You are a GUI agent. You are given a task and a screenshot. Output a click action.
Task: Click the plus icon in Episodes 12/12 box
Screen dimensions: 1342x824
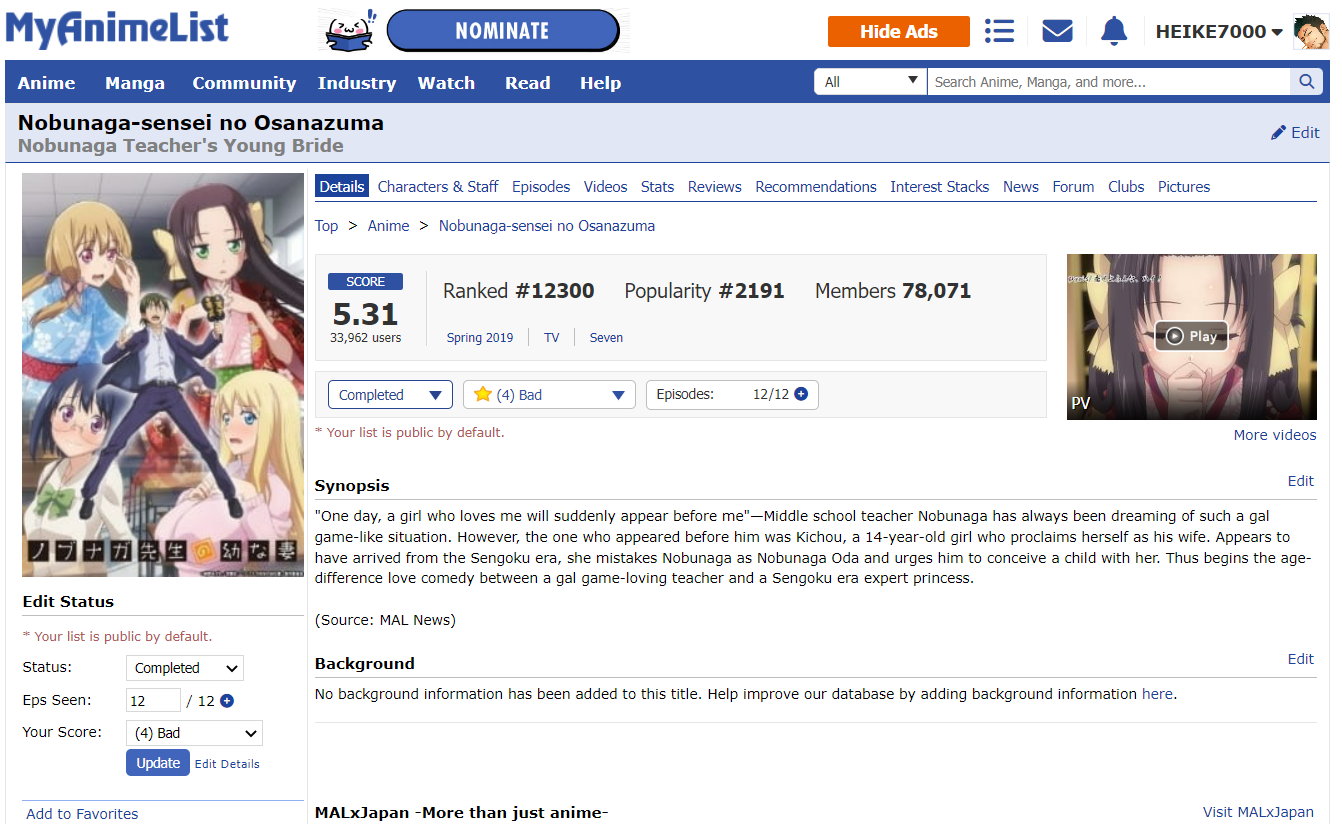(x=801, y=394)
